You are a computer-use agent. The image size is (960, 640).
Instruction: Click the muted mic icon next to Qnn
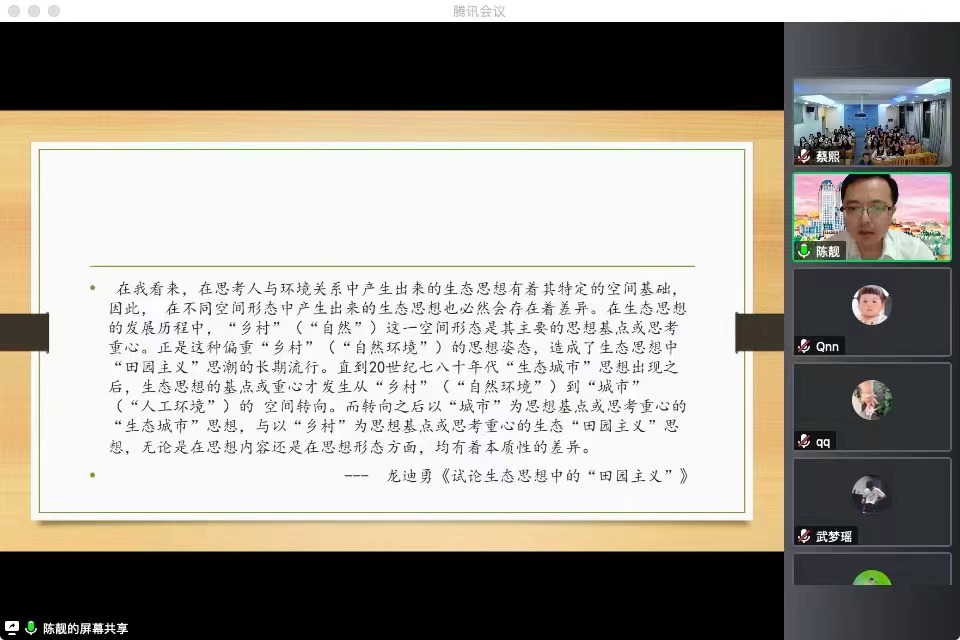tap(804, 346)
